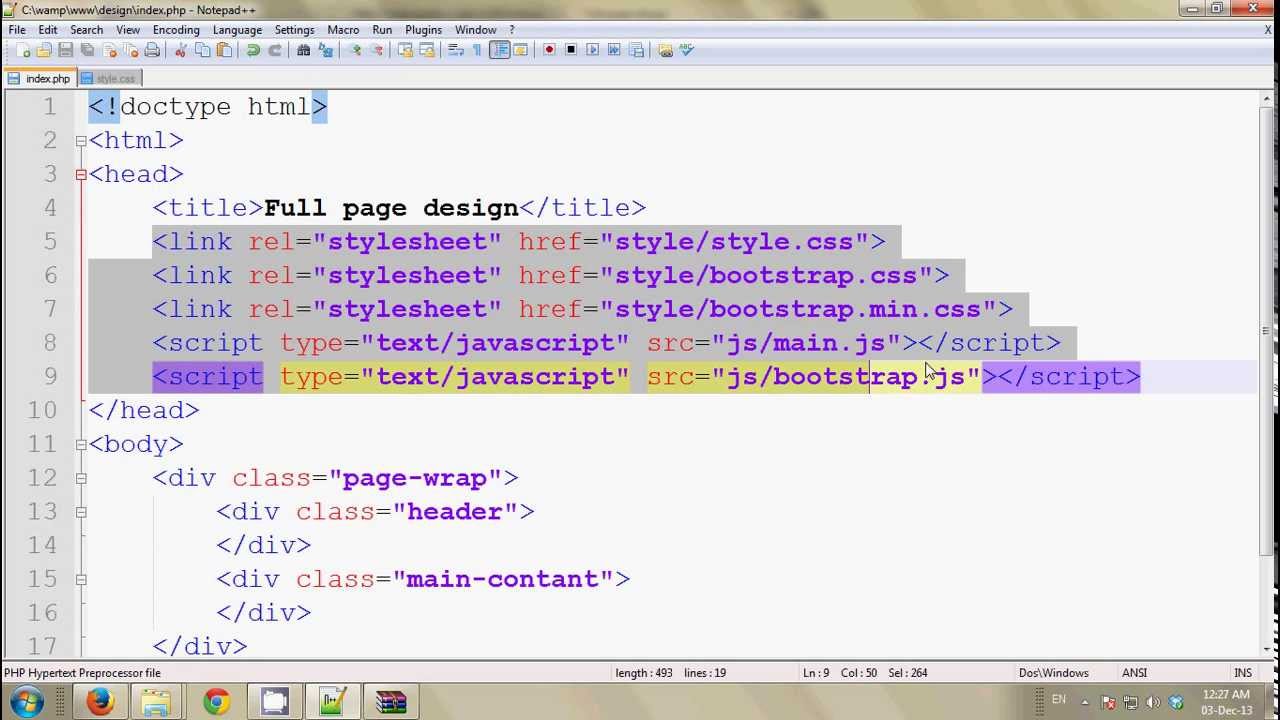Image resolution: width=1280 pixels, height=720 pixels.
Task: Click the Open file toolbar icon
Action: click(x=44, y=50)
